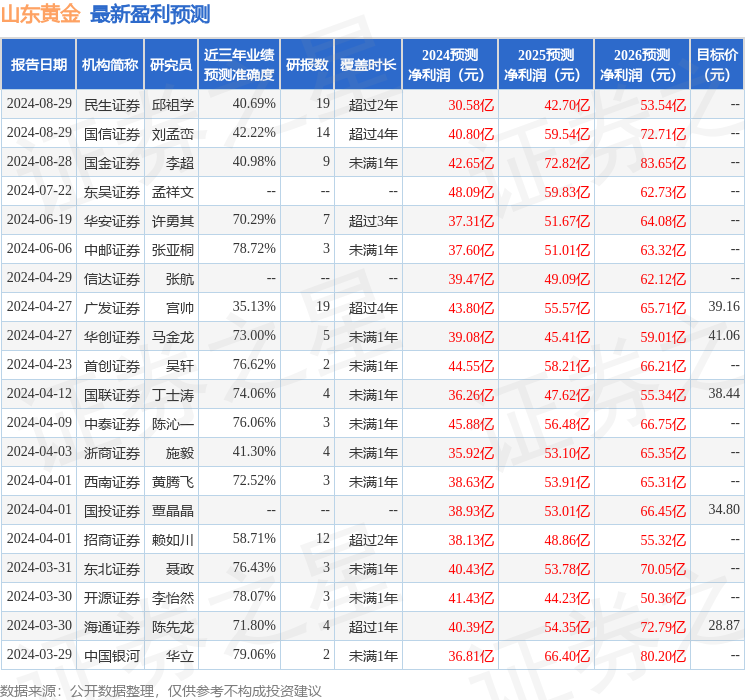
Task: Click the accuracy value 35.13%
Action: [254, 307]
